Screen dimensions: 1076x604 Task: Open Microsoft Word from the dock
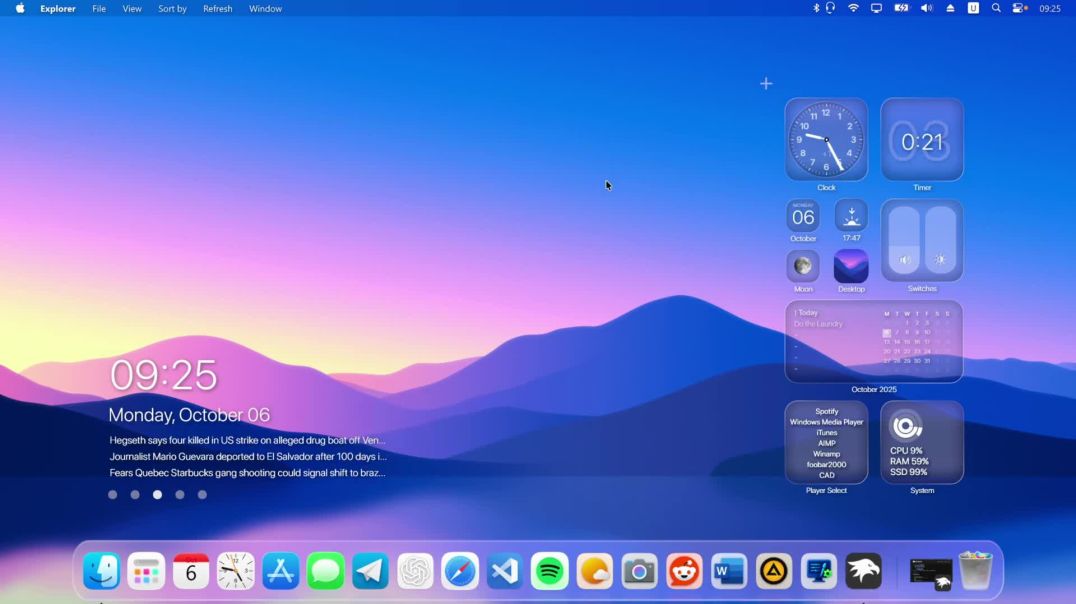click(728, 571)
